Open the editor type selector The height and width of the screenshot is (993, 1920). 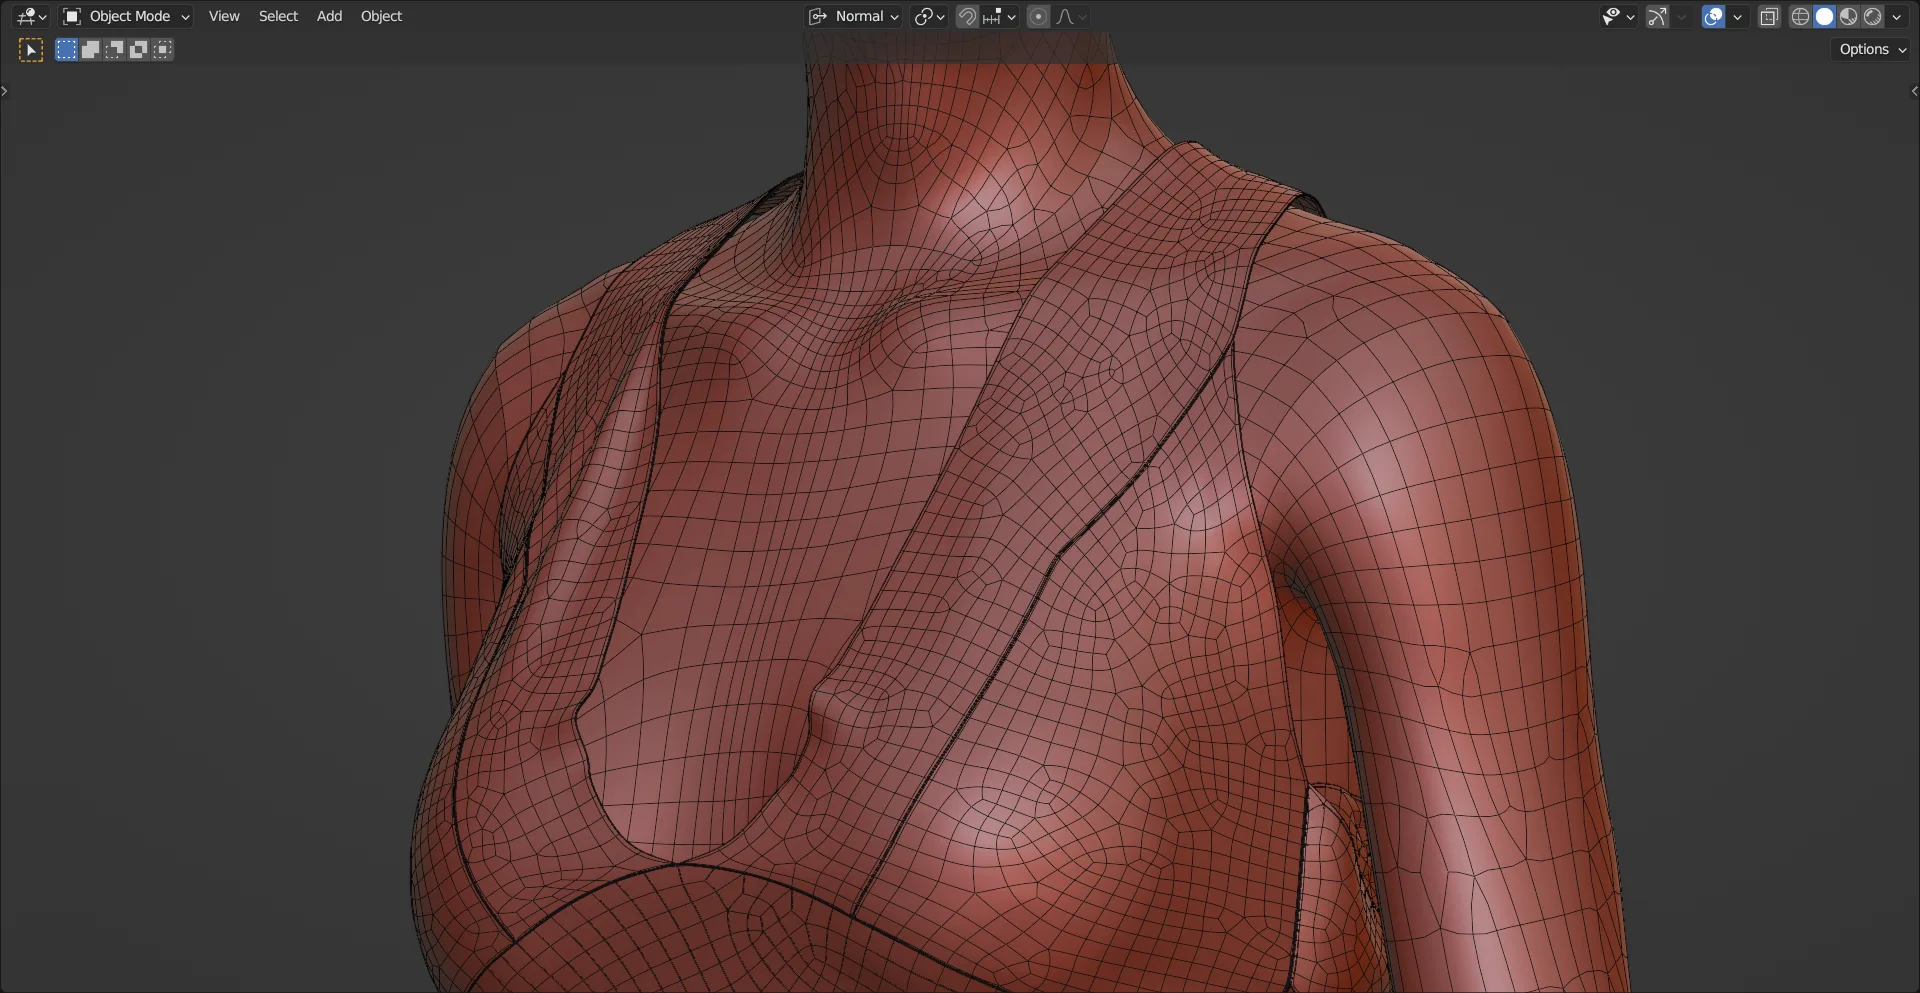(x=32, y=16)
